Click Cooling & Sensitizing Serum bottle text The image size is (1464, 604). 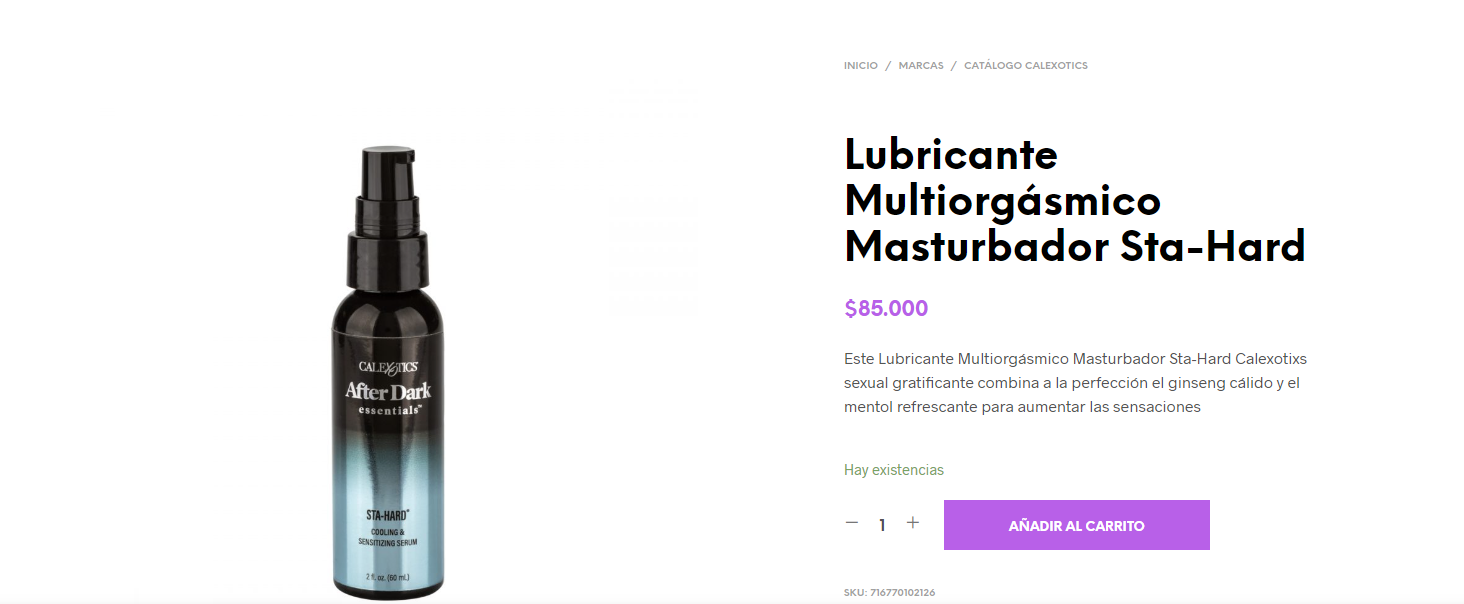387,536
